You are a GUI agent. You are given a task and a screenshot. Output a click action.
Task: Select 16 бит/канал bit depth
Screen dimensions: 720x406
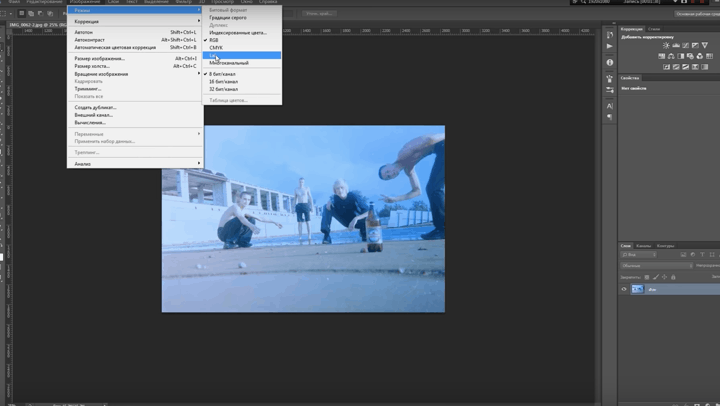pyautogui.click(x=242, y=81)
